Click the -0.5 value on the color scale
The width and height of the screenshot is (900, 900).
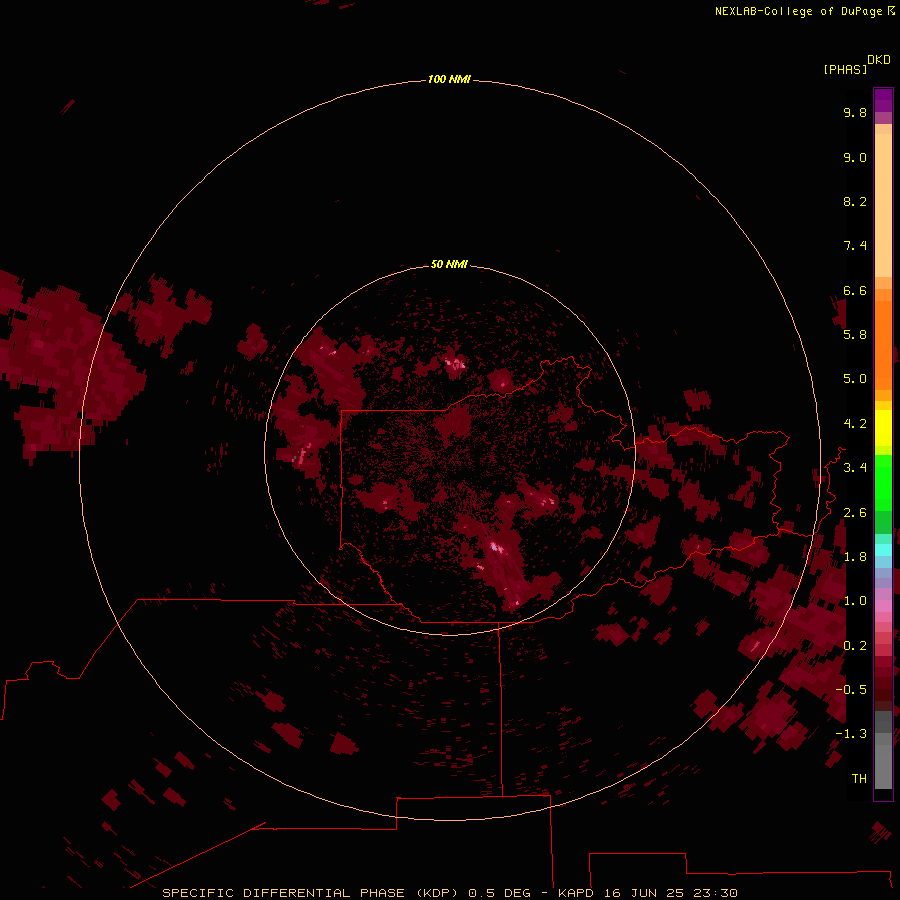851,689
